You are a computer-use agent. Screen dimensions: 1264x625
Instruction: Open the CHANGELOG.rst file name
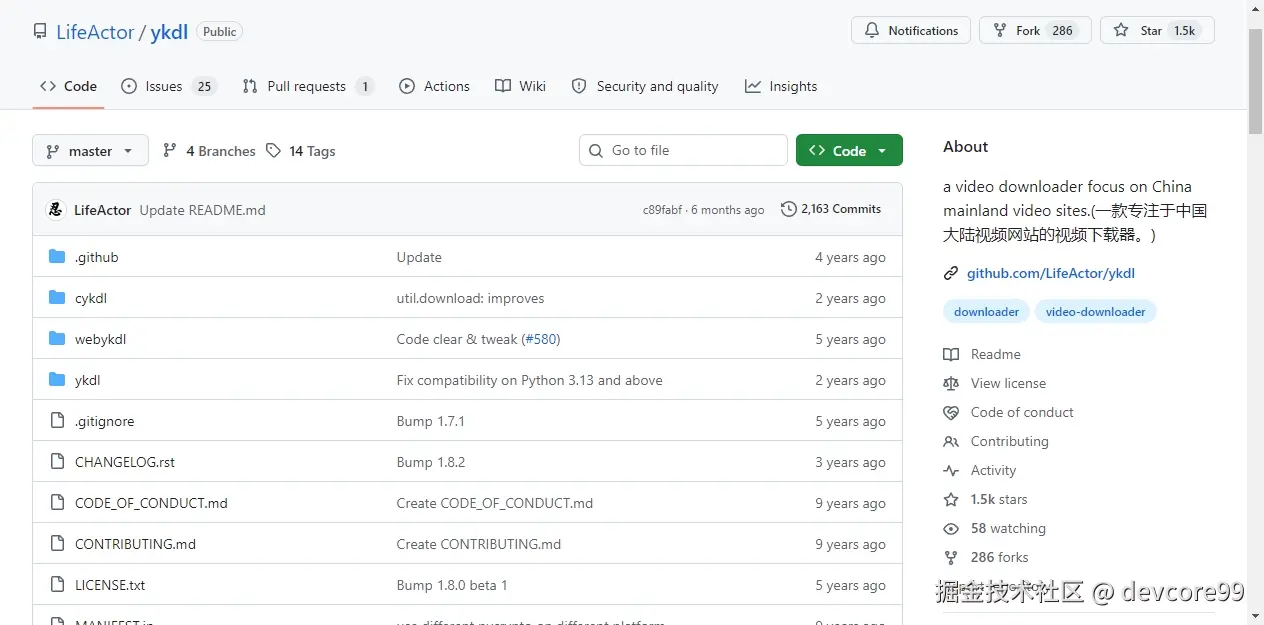125,462
